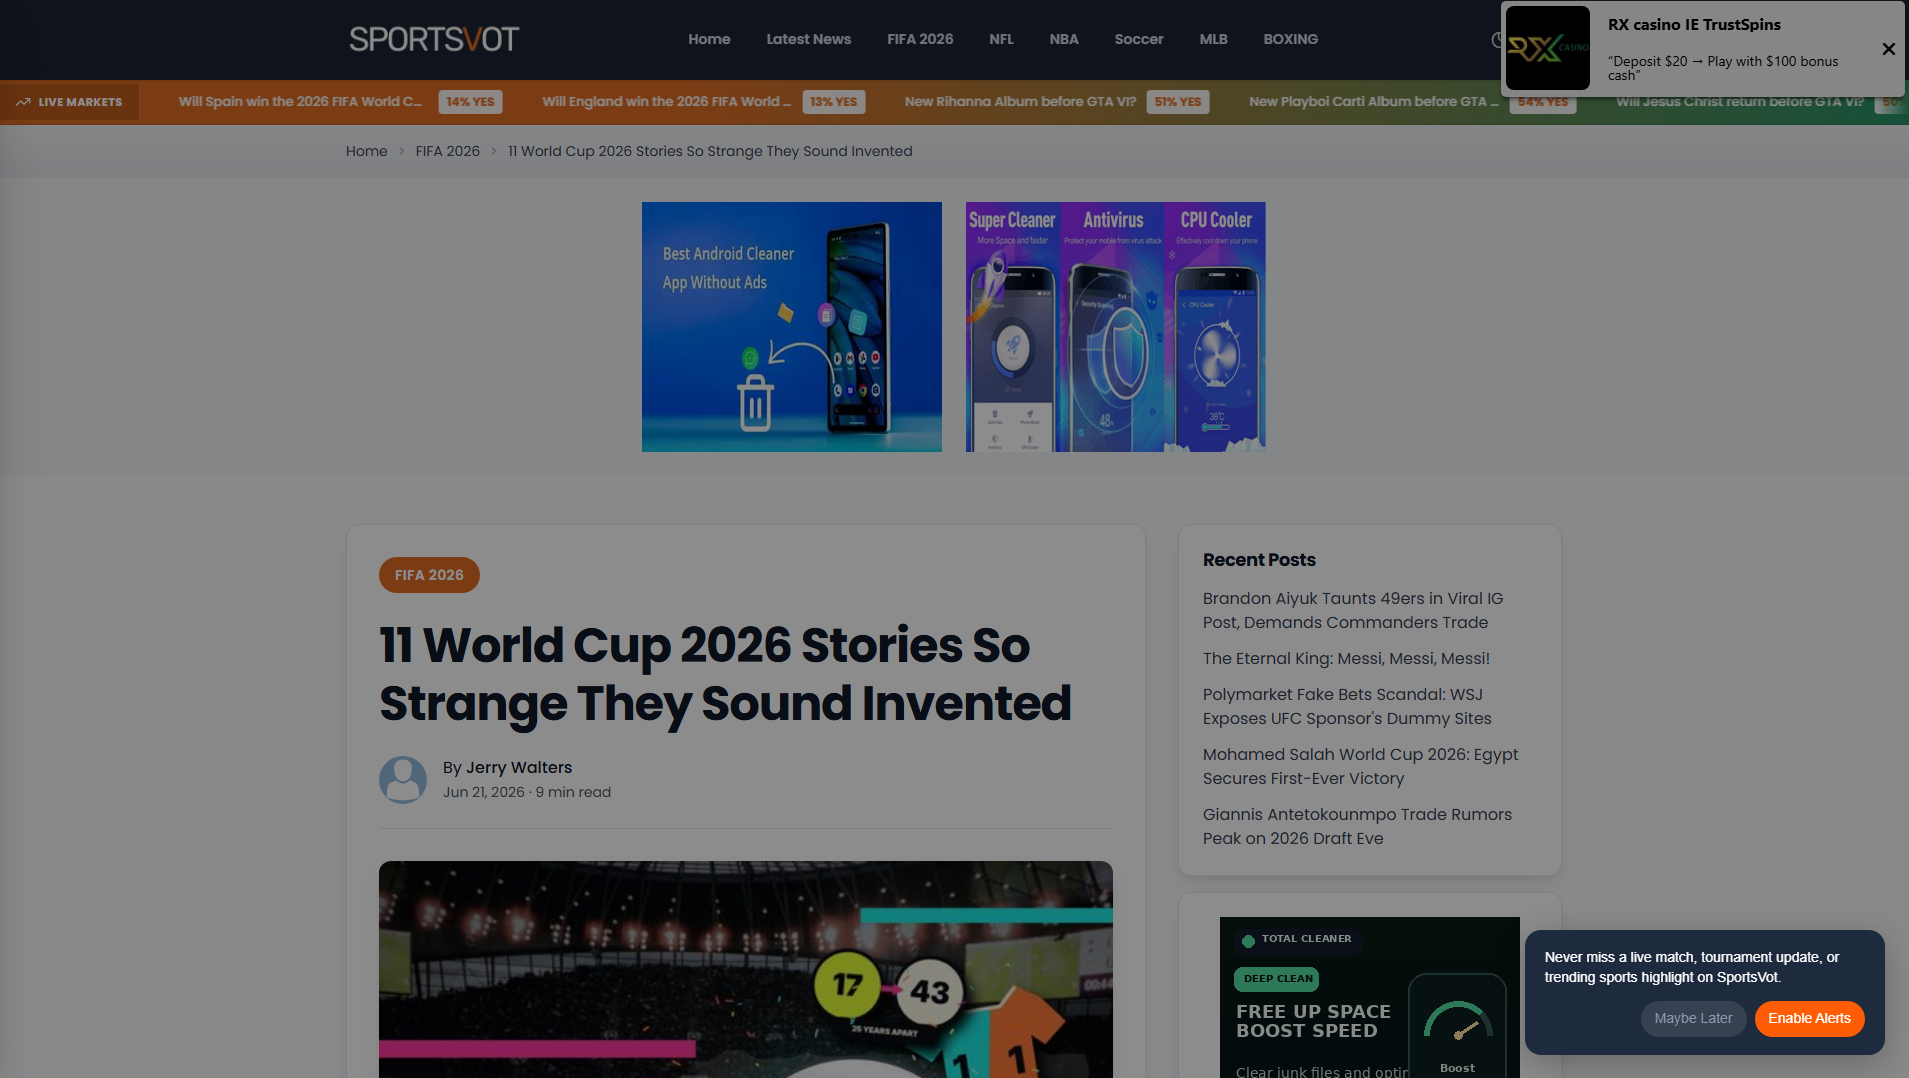This screenshot has width=1909, height=1078.
Task: Click the 14% YES Spain market badge
Action: coord(470,102)
